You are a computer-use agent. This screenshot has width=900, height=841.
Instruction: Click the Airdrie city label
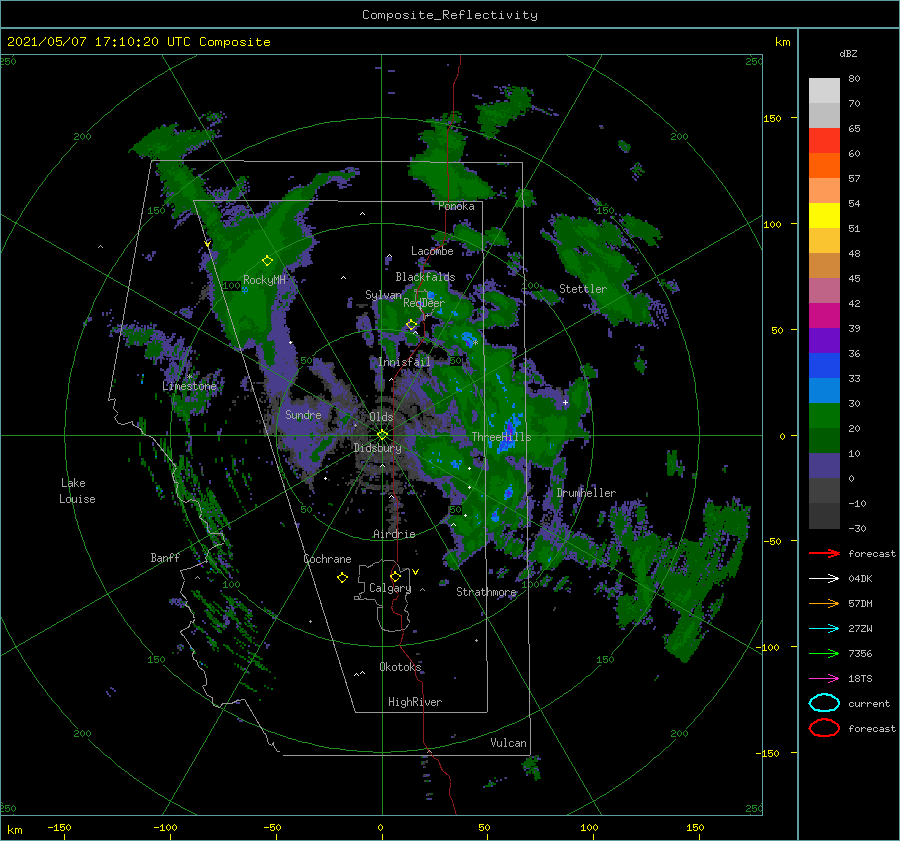(394, 534)
